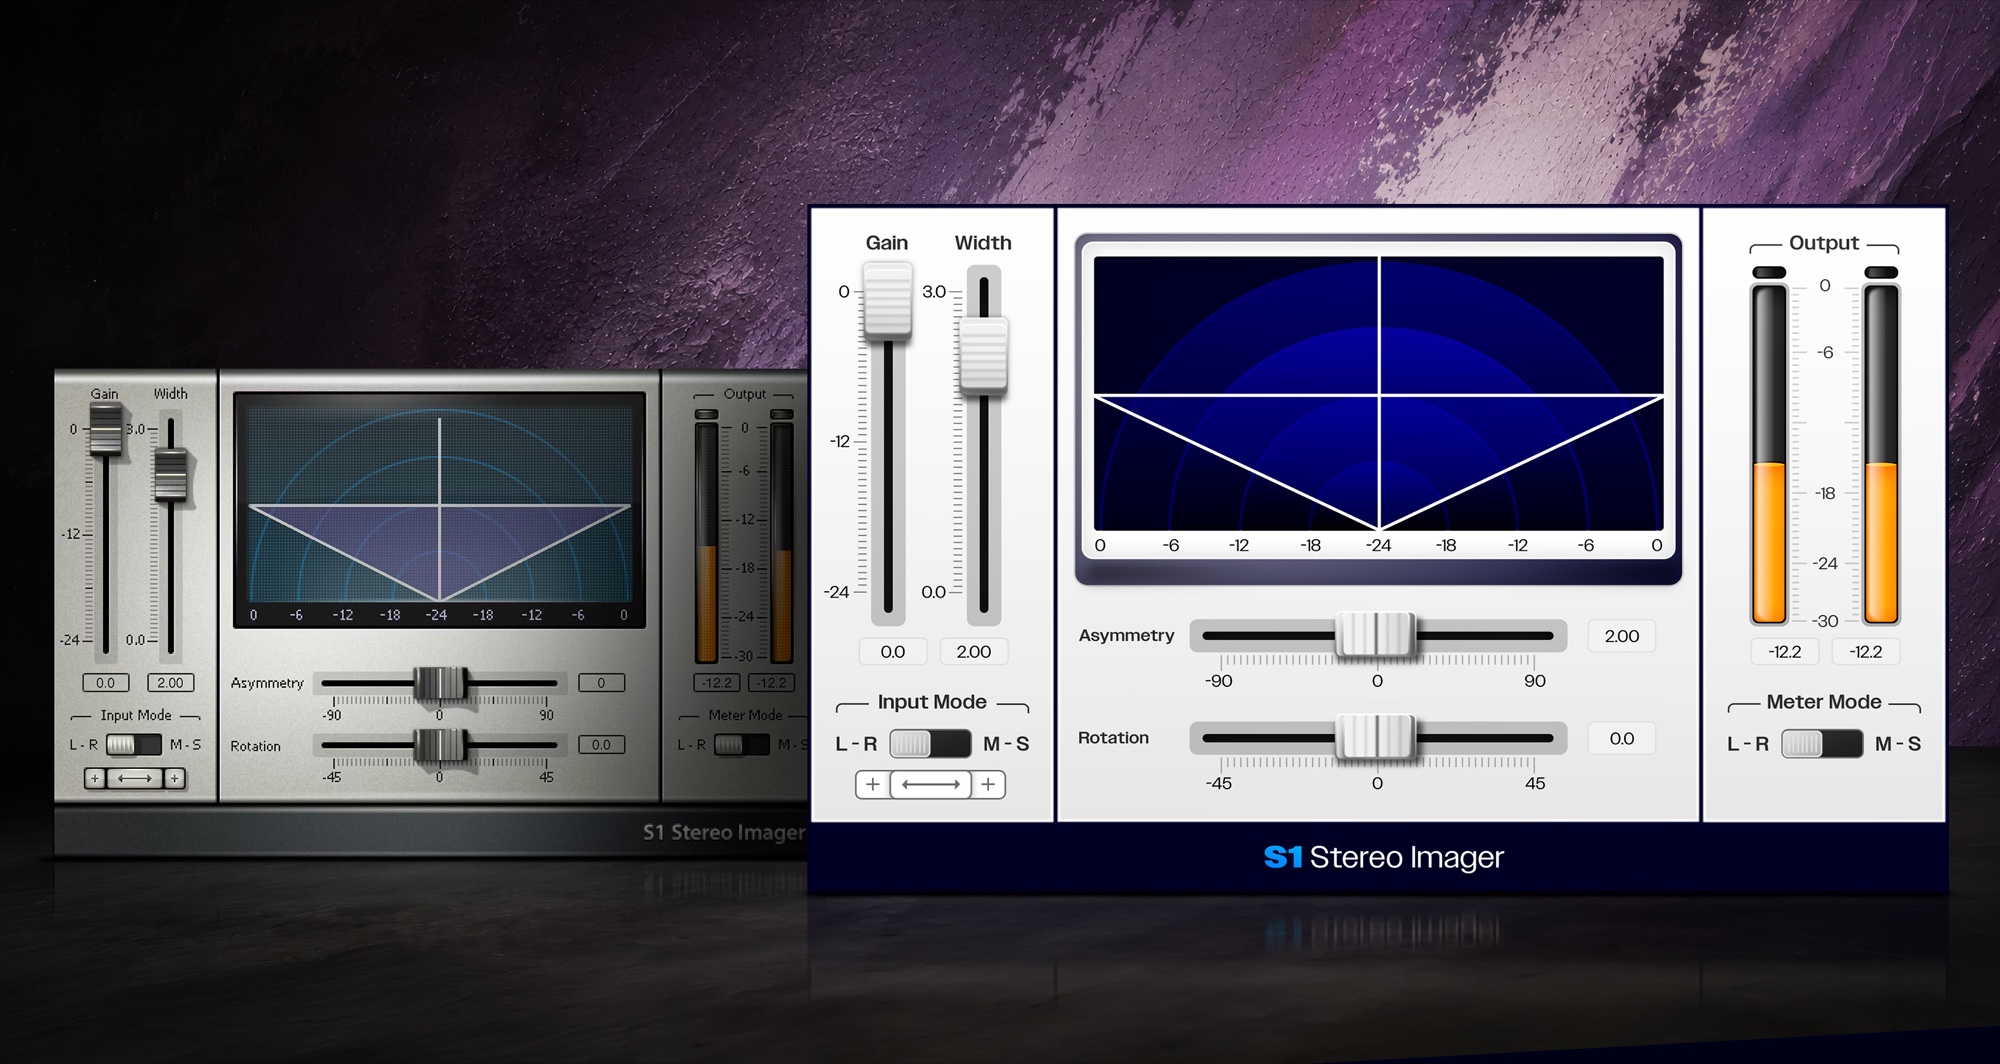Reset left output clip indicator in new S1

pos(1769,273)
